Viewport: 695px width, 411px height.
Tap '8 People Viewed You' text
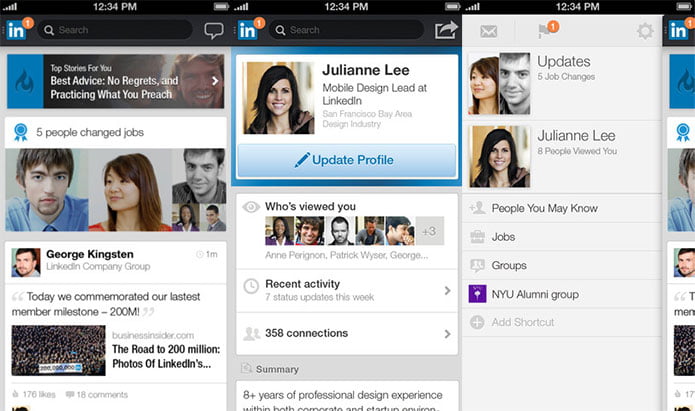point(577,151)
